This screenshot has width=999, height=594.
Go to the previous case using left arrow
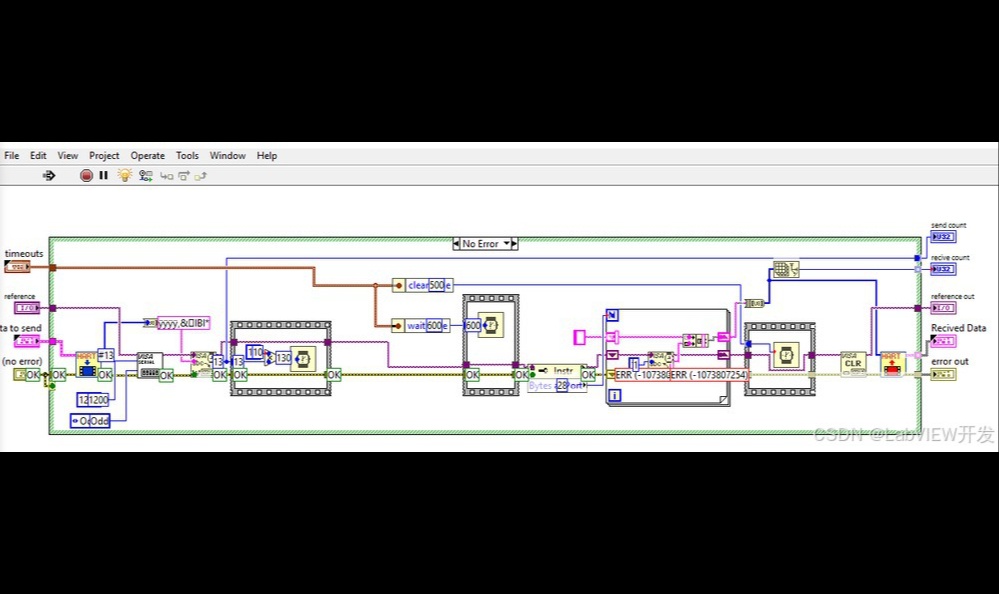[x=456, y=243]
